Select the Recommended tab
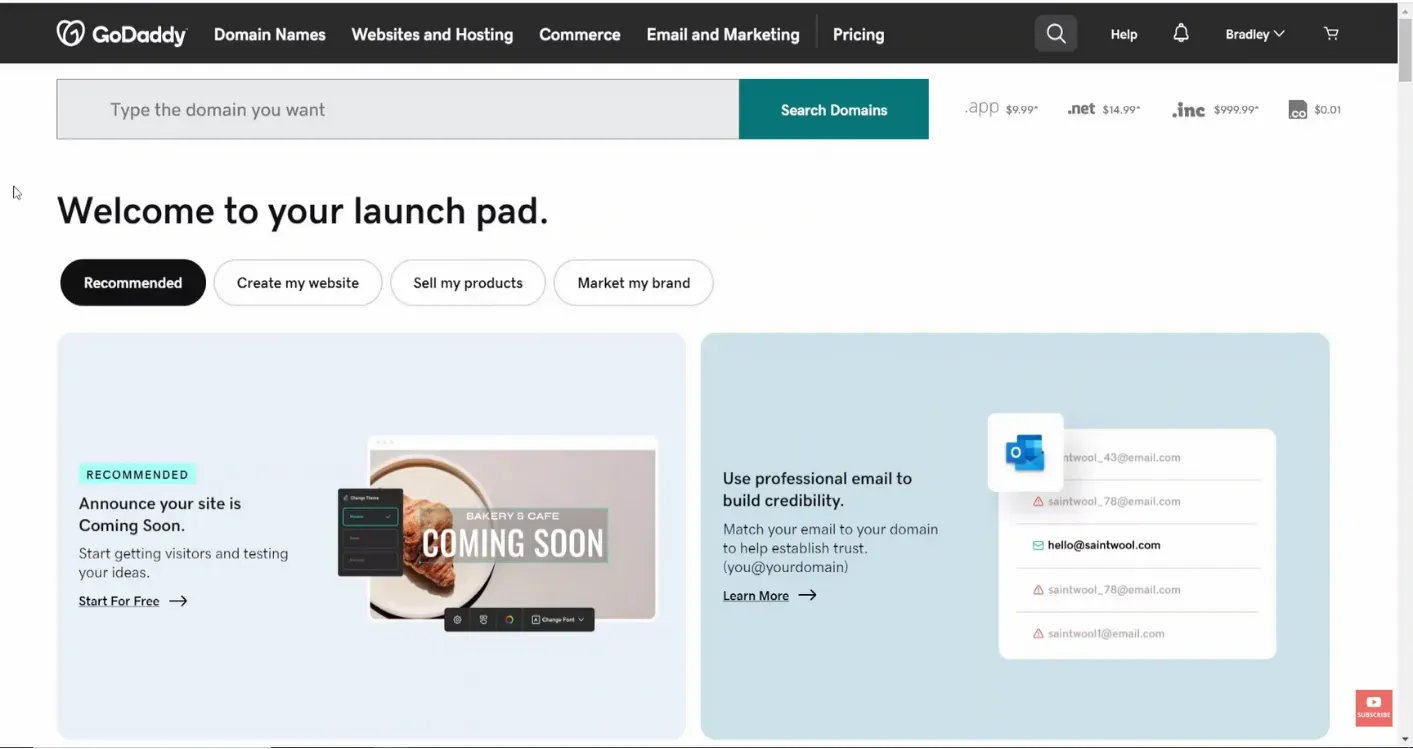The image size is (1413, 749). coord(133,283)
